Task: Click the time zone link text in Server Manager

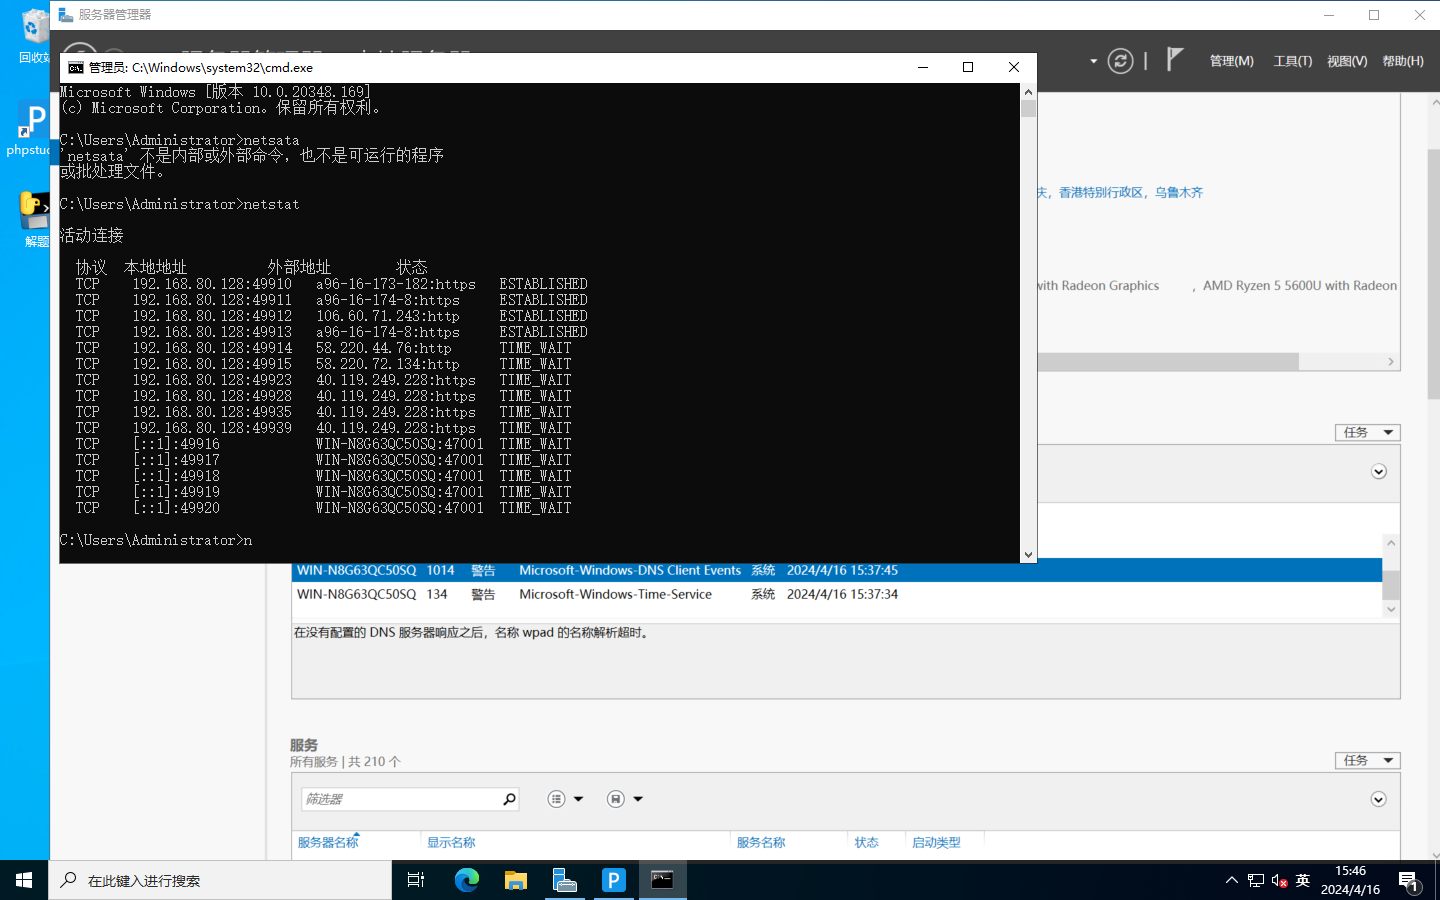Action: click(1120, 192)
